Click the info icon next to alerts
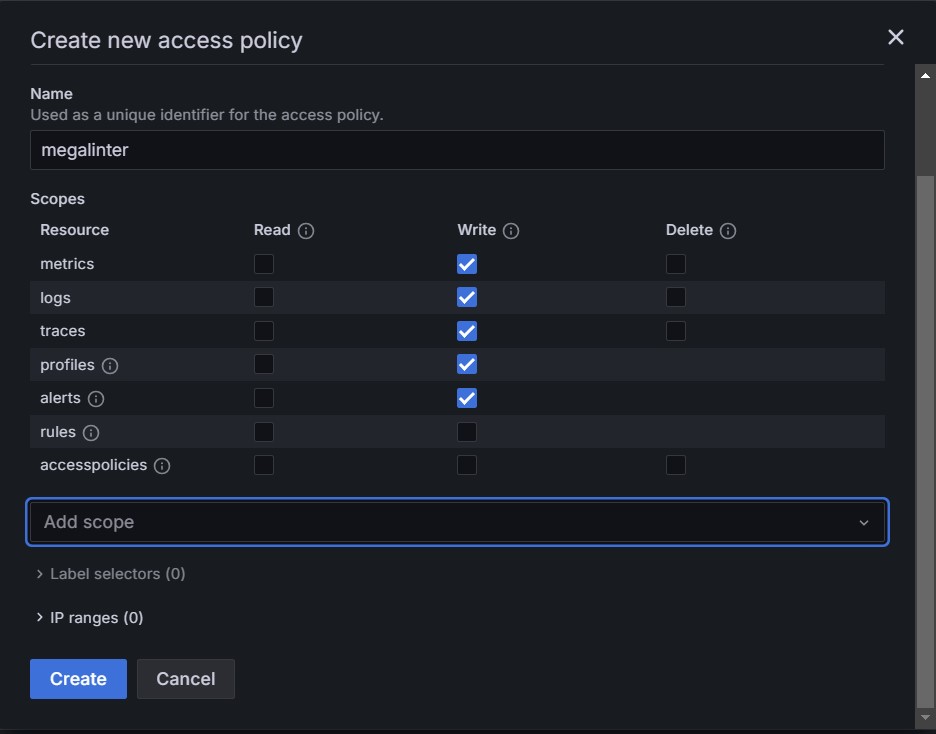The width and height of the screenshot is (936, 734). click(x=96, y=399)
